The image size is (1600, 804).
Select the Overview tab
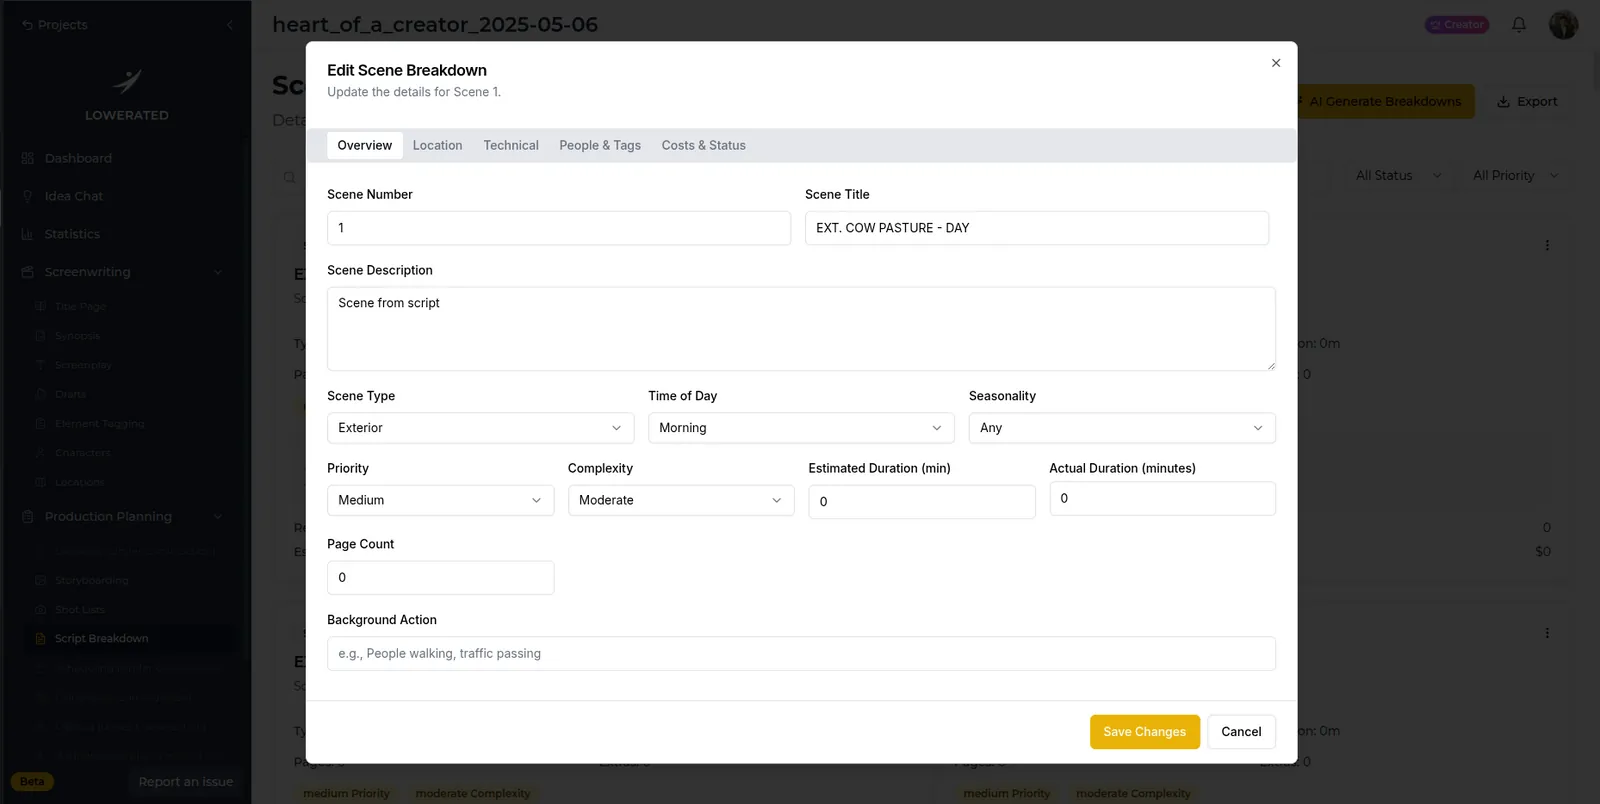(x=365, y=146)
